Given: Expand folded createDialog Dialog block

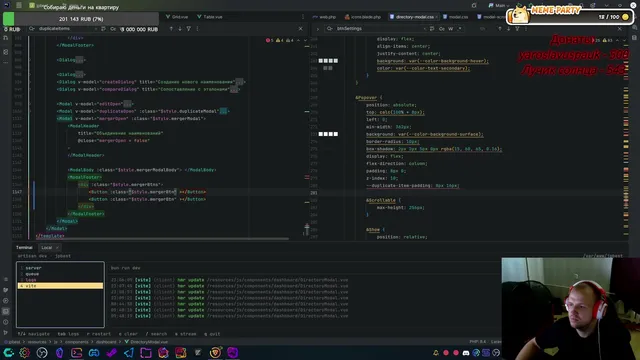Looking at the screenshot, I should (239, 82).
